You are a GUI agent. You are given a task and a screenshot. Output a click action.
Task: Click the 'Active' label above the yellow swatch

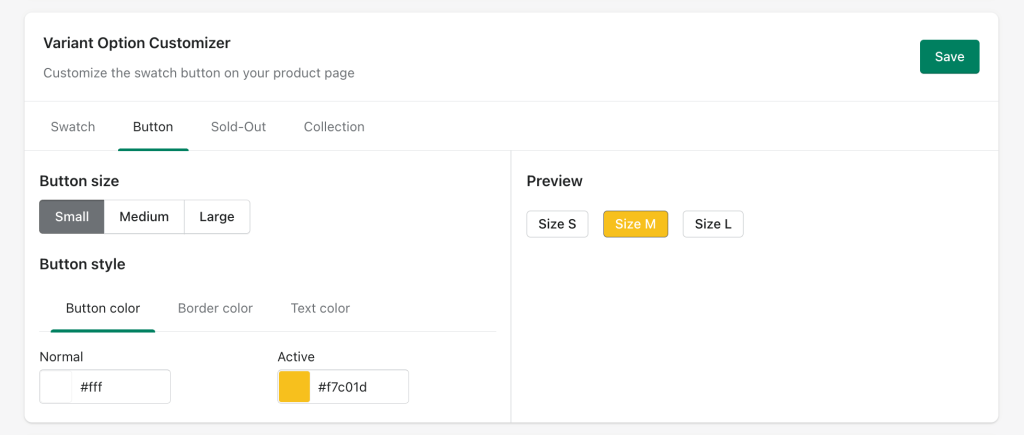click(296, 357)
